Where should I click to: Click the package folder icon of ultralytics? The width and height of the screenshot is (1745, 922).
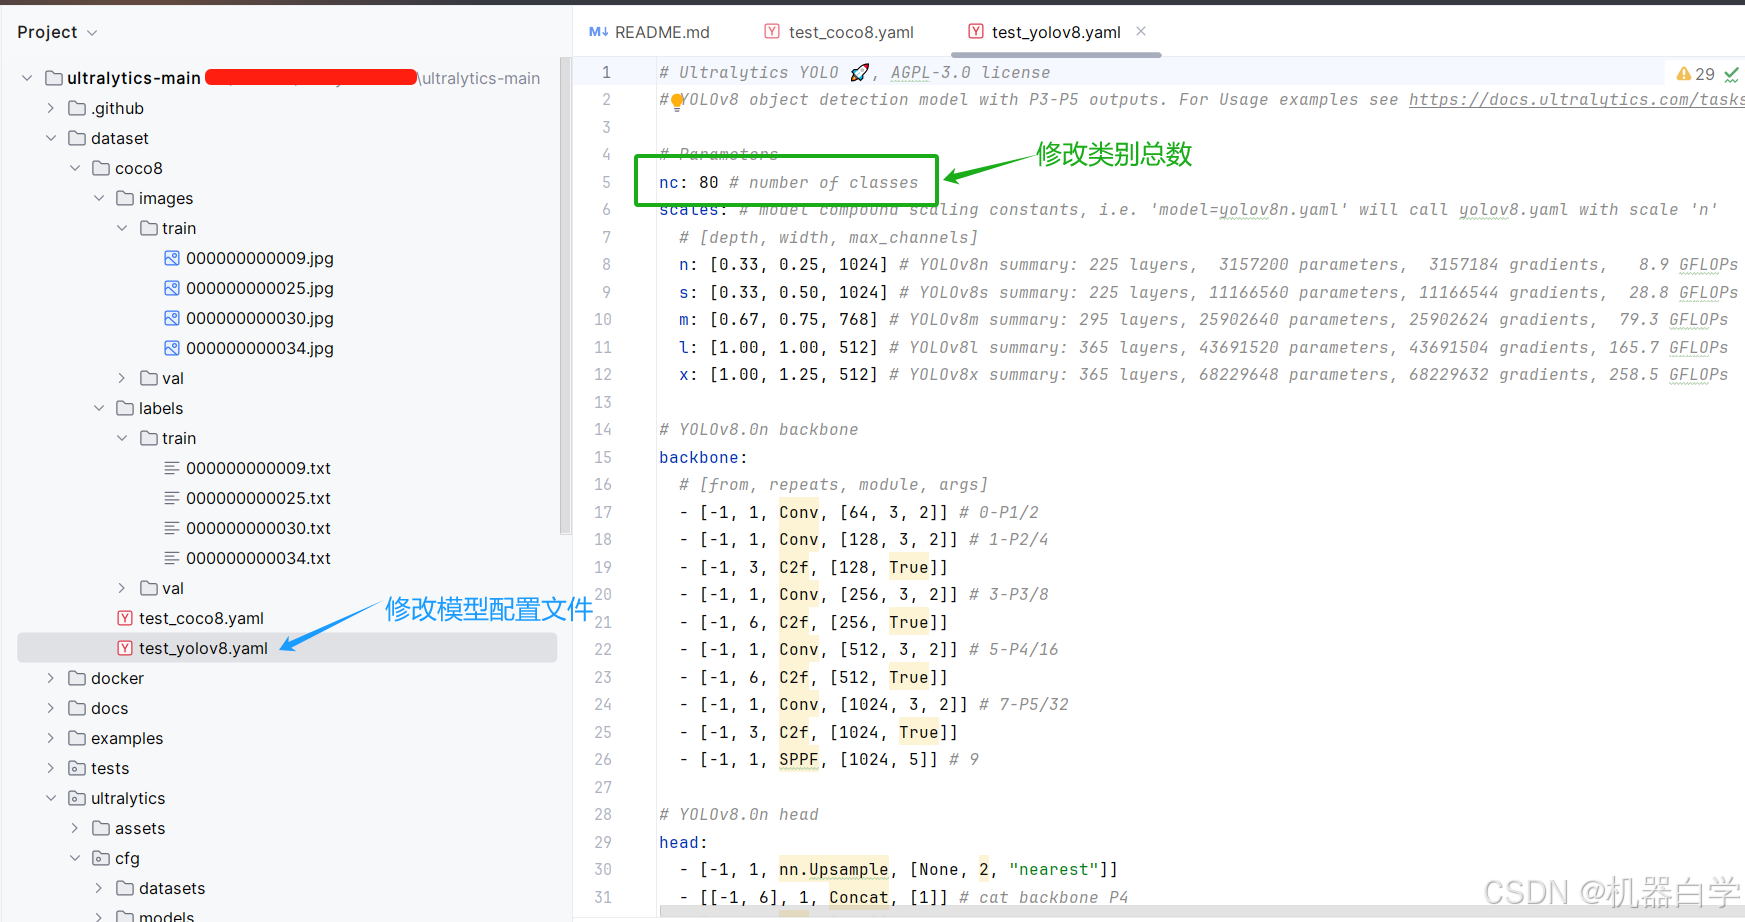[x=77, y=798]
